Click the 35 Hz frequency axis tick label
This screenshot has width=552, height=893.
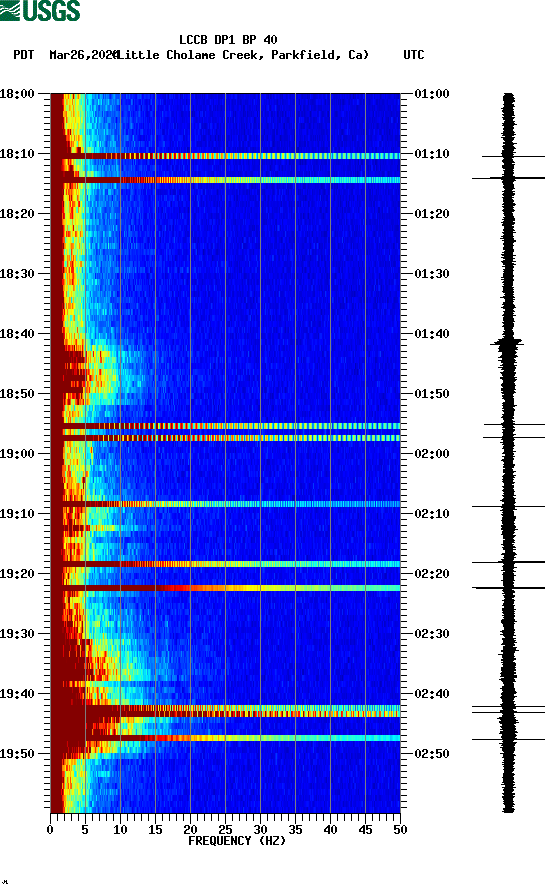pos(295,830)
